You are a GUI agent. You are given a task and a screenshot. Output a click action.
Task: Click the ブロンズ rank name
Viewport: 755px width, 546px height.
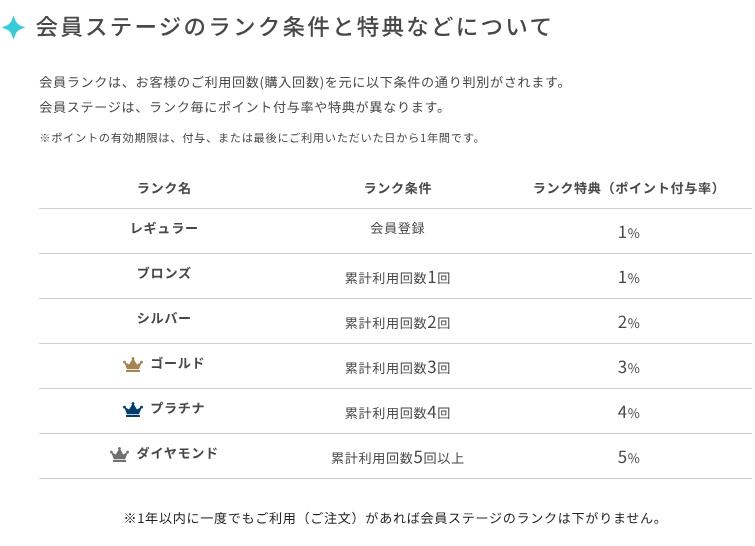164,273
